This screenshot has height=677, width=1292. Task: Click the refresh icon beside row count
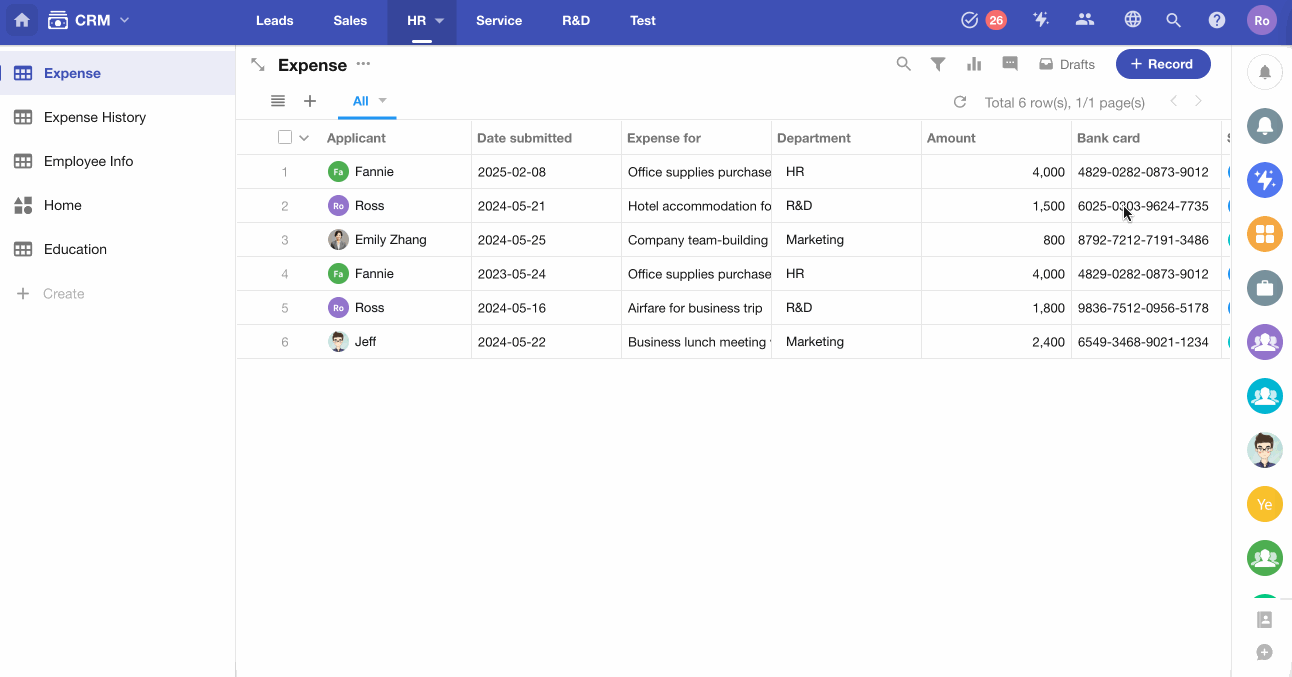960,102
